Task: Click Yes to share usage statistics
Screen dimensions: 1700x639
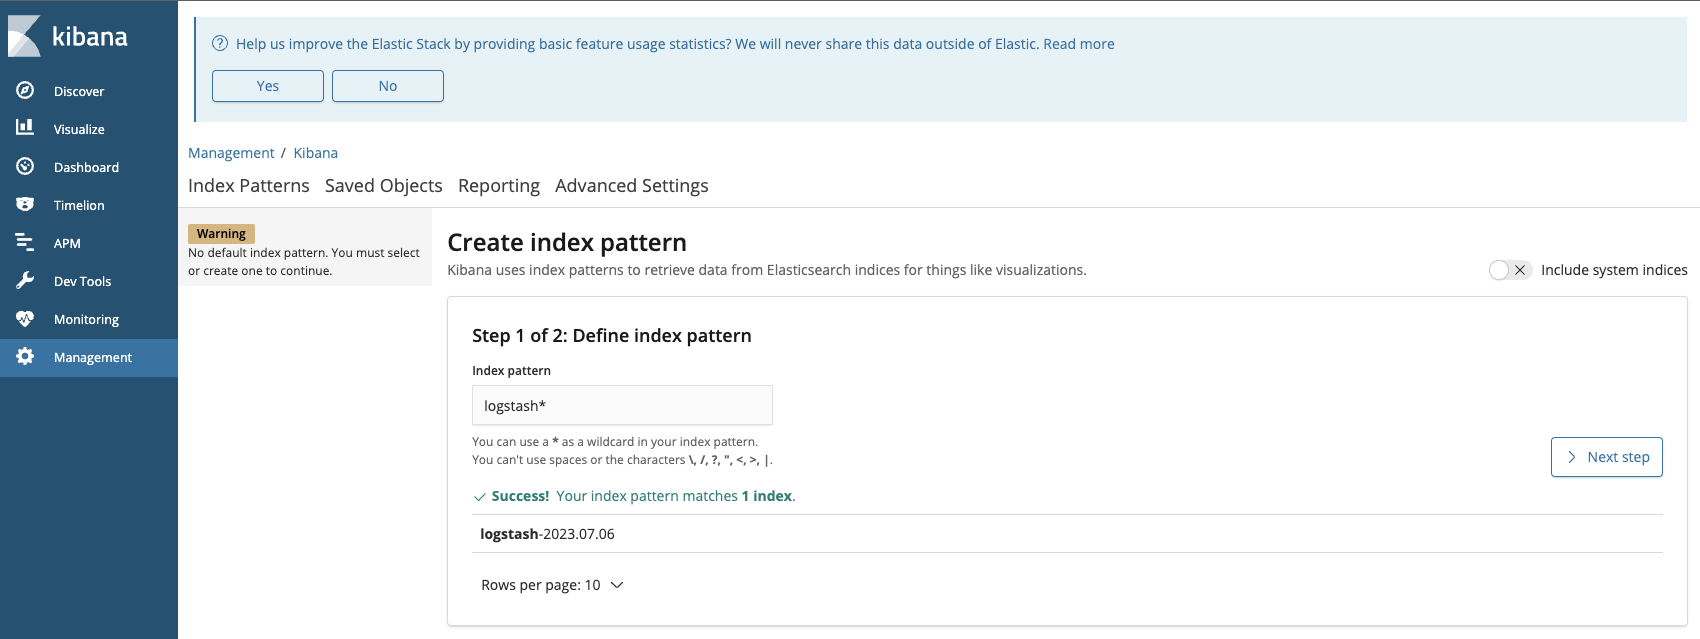Action: (268, 86)
